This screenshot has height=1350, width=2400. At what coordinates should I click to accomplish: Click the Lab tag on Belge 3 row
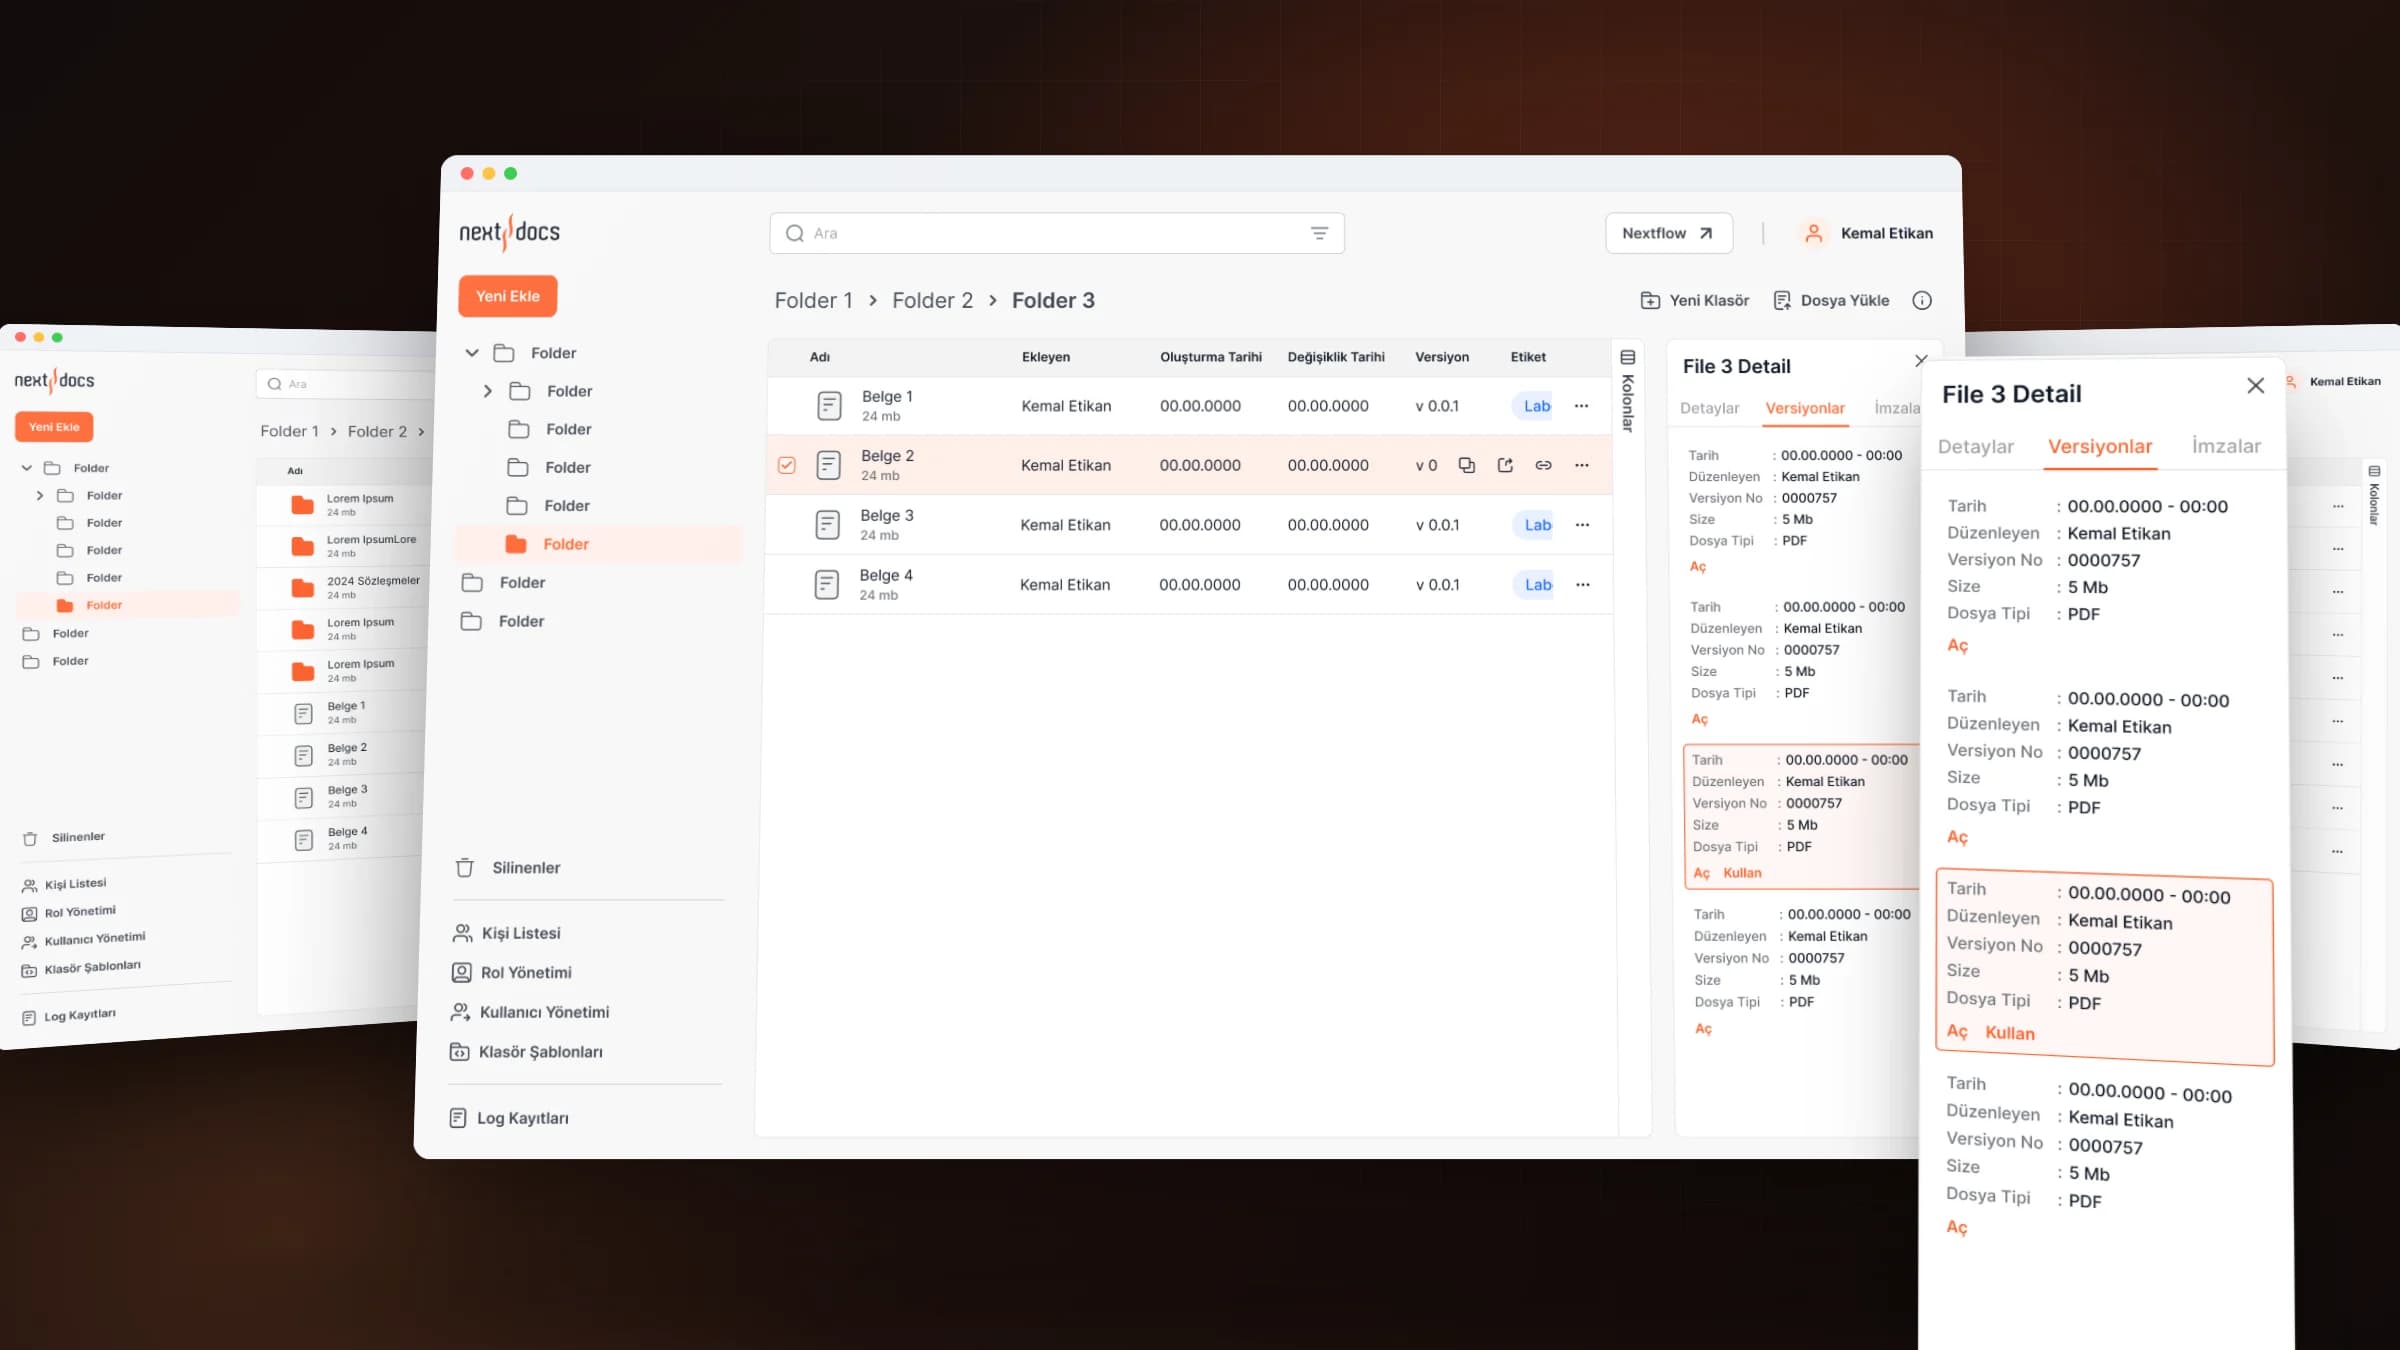point(1535,525)
